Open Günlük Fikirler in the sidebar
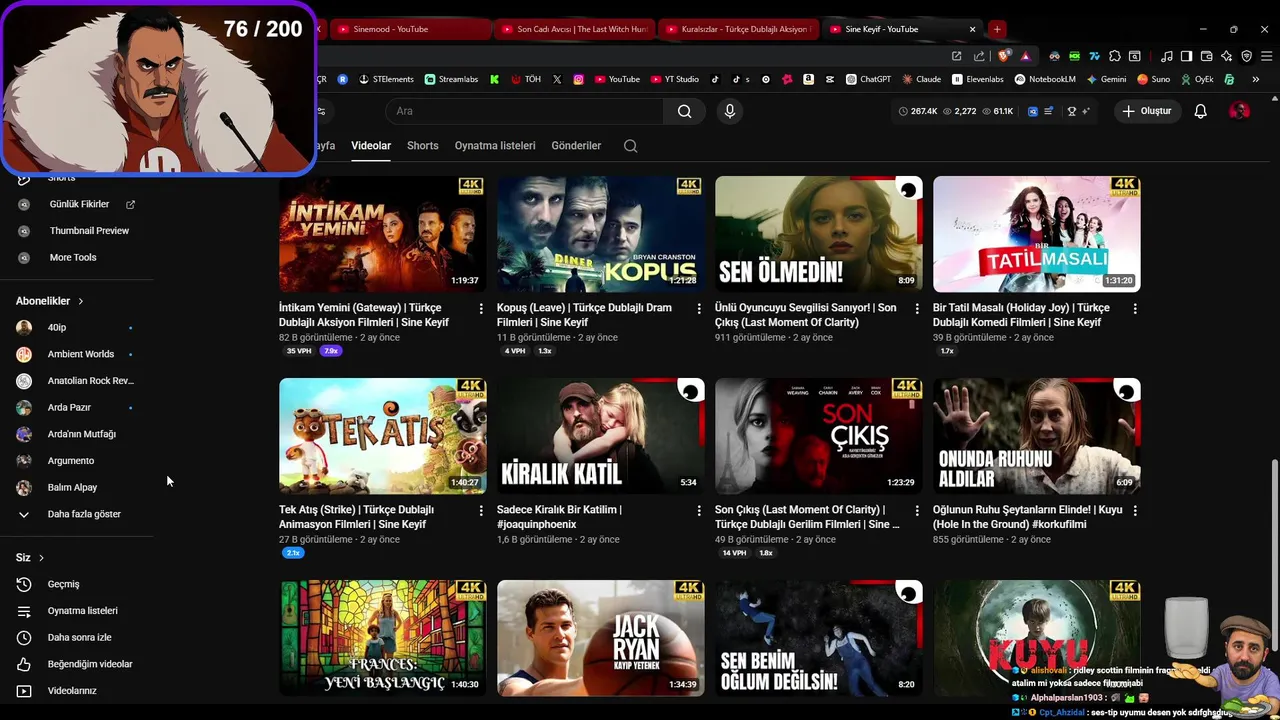Image resolution: width=1280 pixels, height=720 pixels. [x=78, y=204]
